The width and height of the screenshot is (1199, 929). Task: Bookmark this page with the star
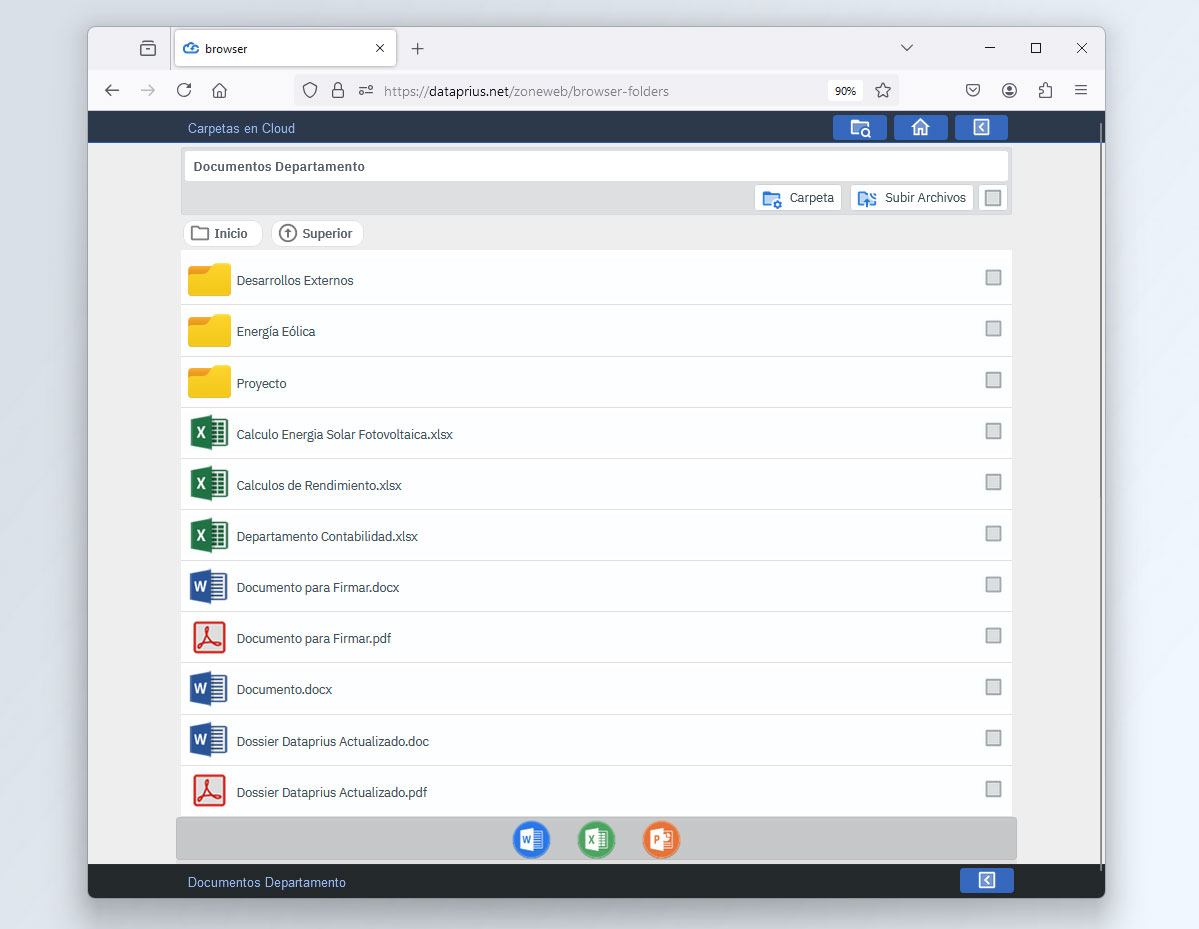click(883, 90)
